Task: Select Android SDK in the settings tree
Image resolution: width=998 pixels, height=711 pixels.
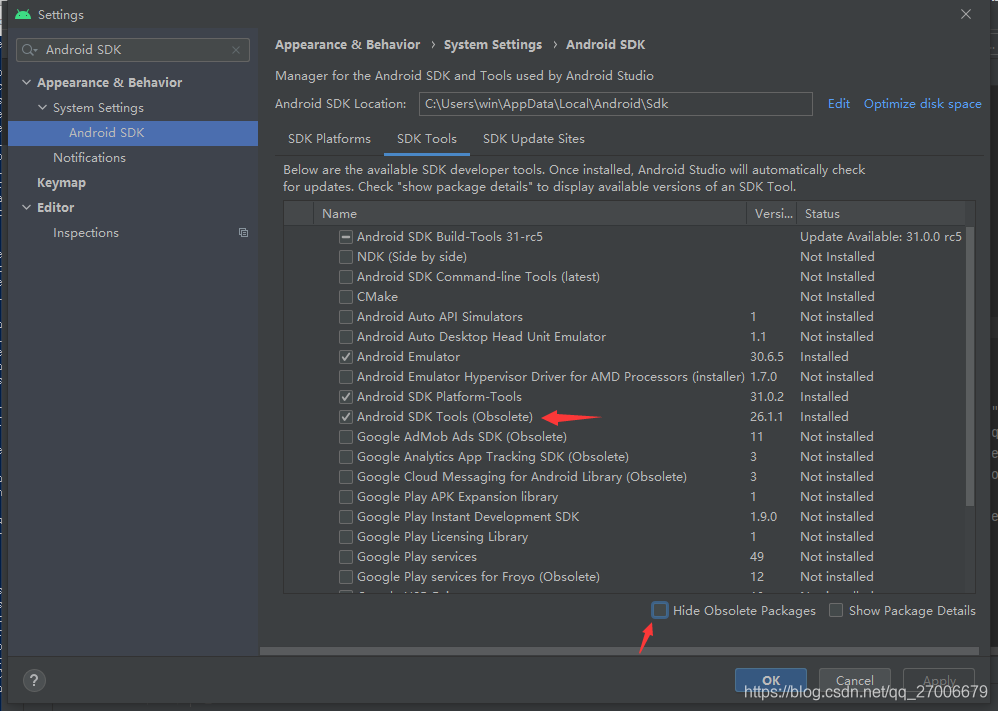Action: pos(133,133)
